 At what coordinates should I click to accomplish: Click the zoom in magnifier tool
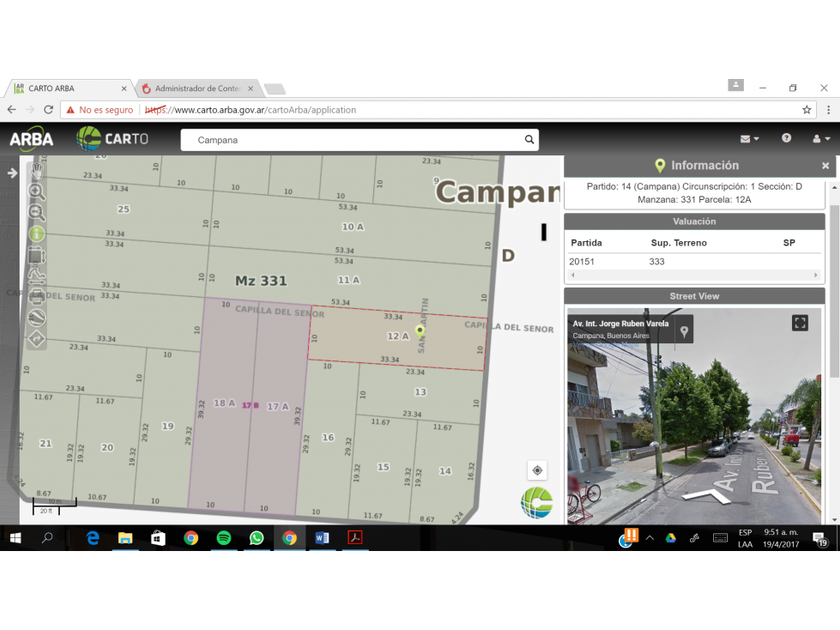37,191
